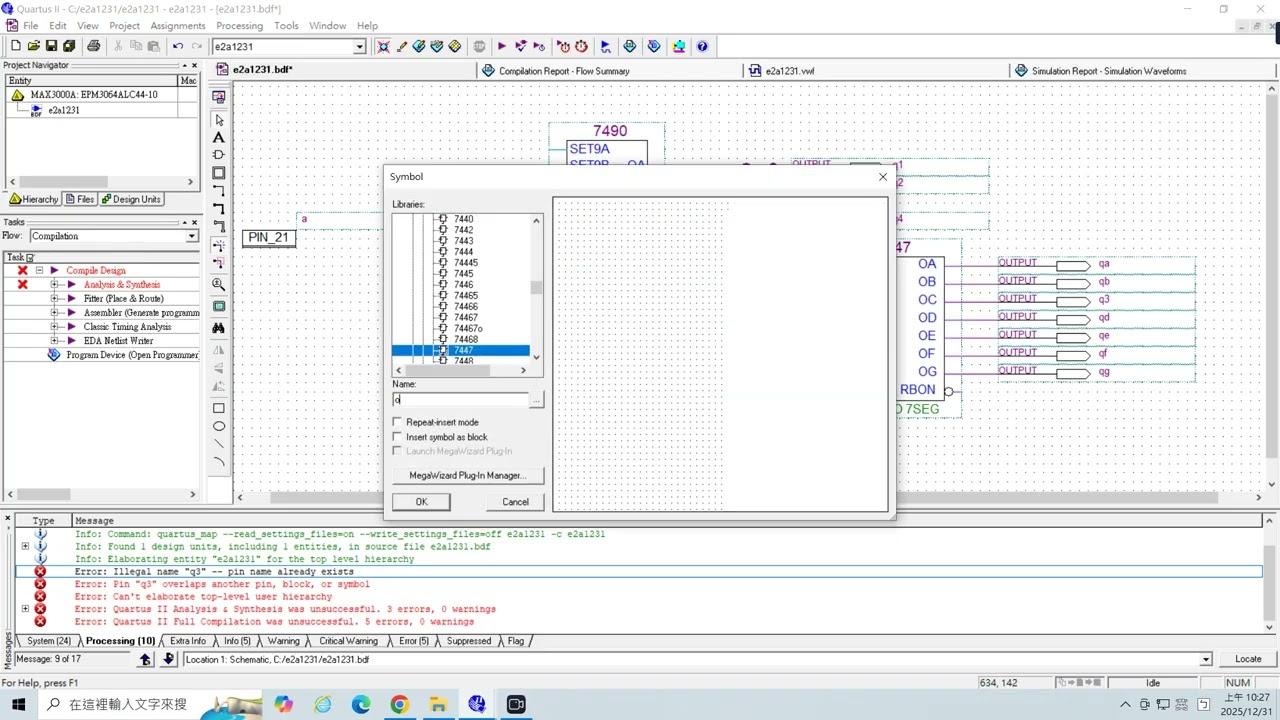Image resolution: width=1280 pixels, height=720 pixels.
Task: Click the Libraries list vertical scrollbar
Action: coord(537,290)
